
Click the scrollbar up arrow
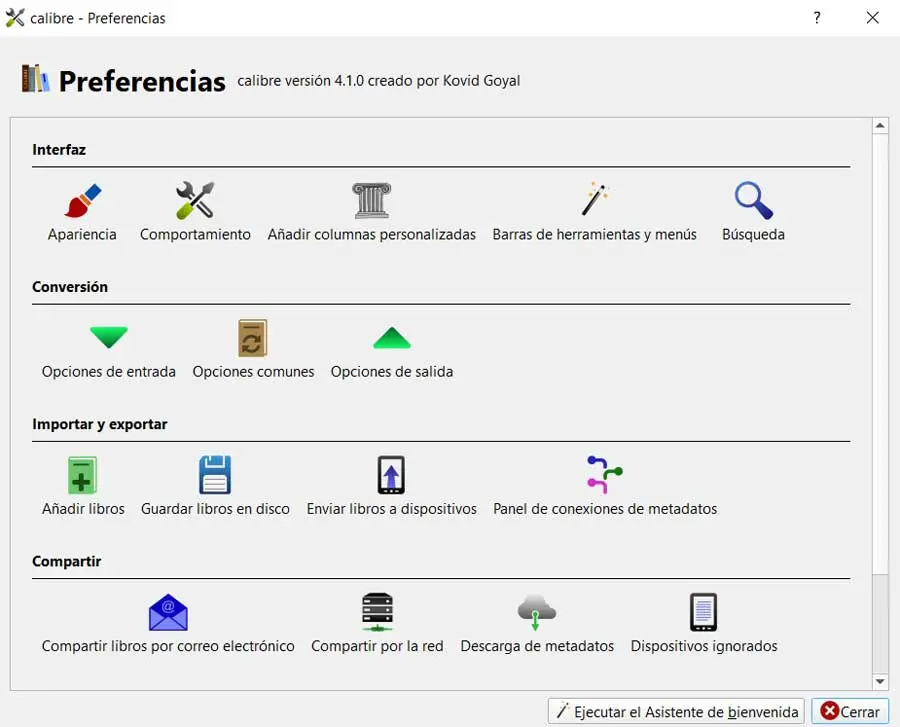coord(880,126)
